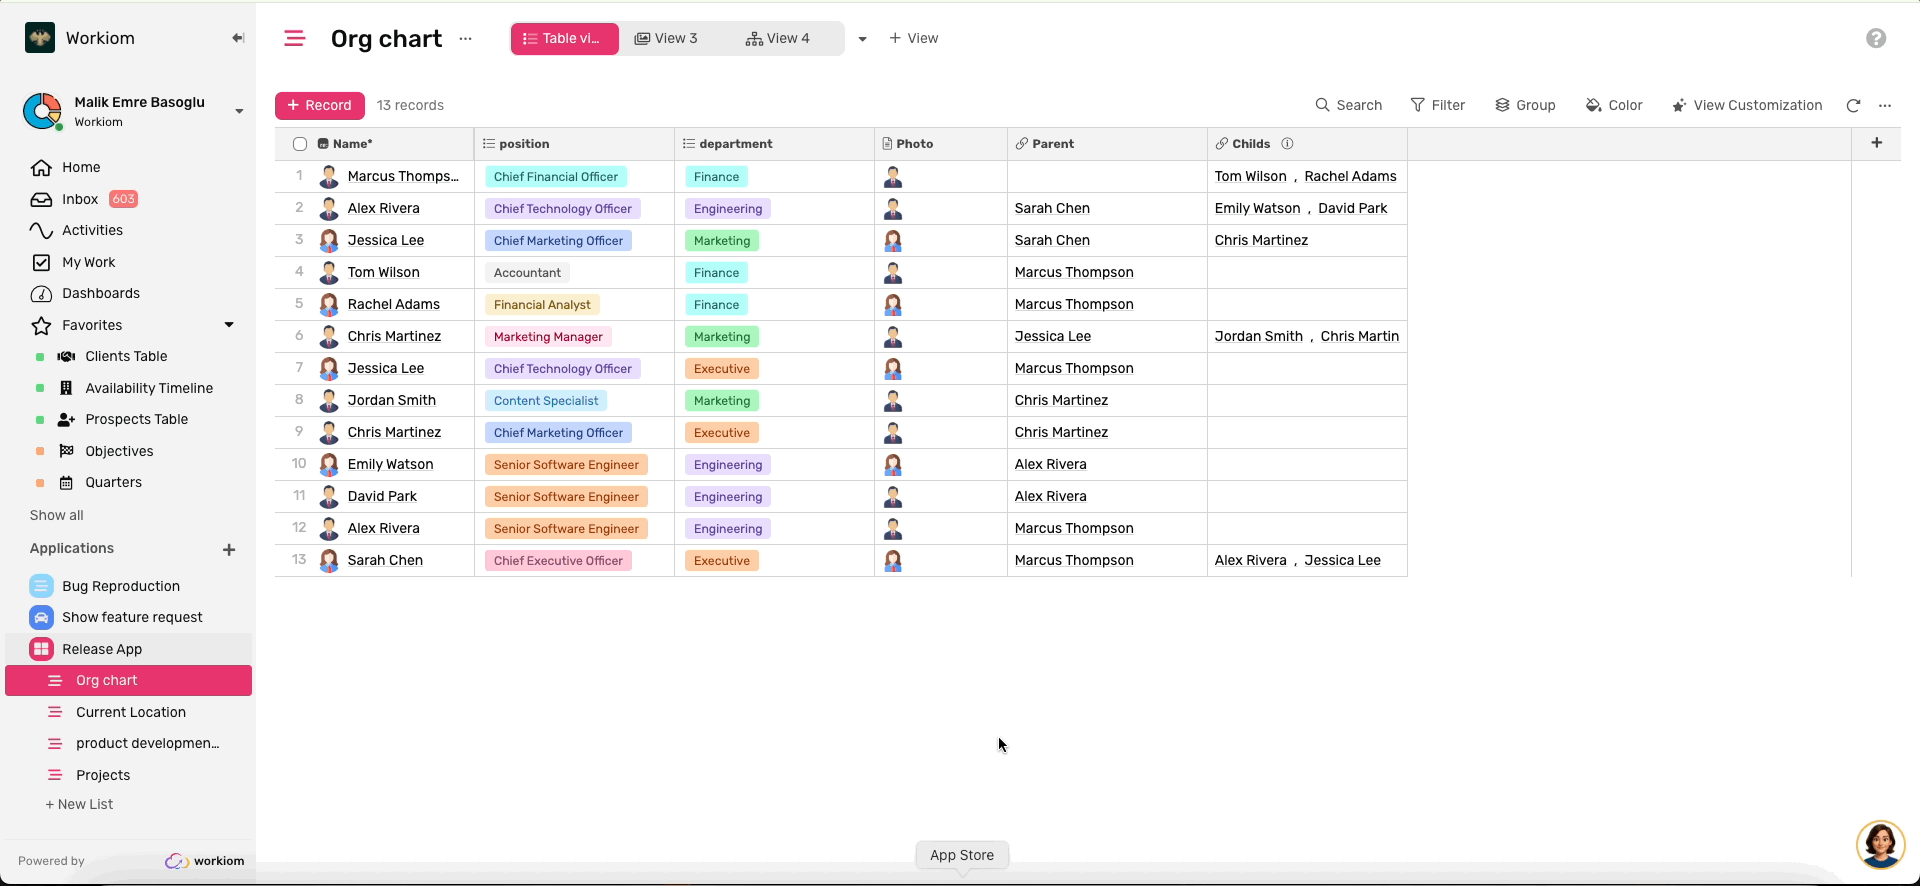Image resolution: width=1920 pixels, height=886 pixels.
Task: Toggle the select-all records checkbox
Action: click(x=300, y=144)
